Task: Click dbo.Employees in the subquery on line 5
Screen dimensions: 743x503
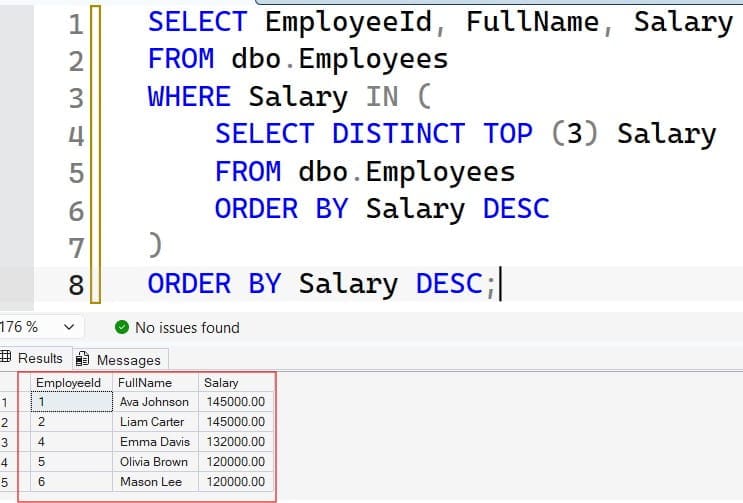Action: click(x=407, y=171)
